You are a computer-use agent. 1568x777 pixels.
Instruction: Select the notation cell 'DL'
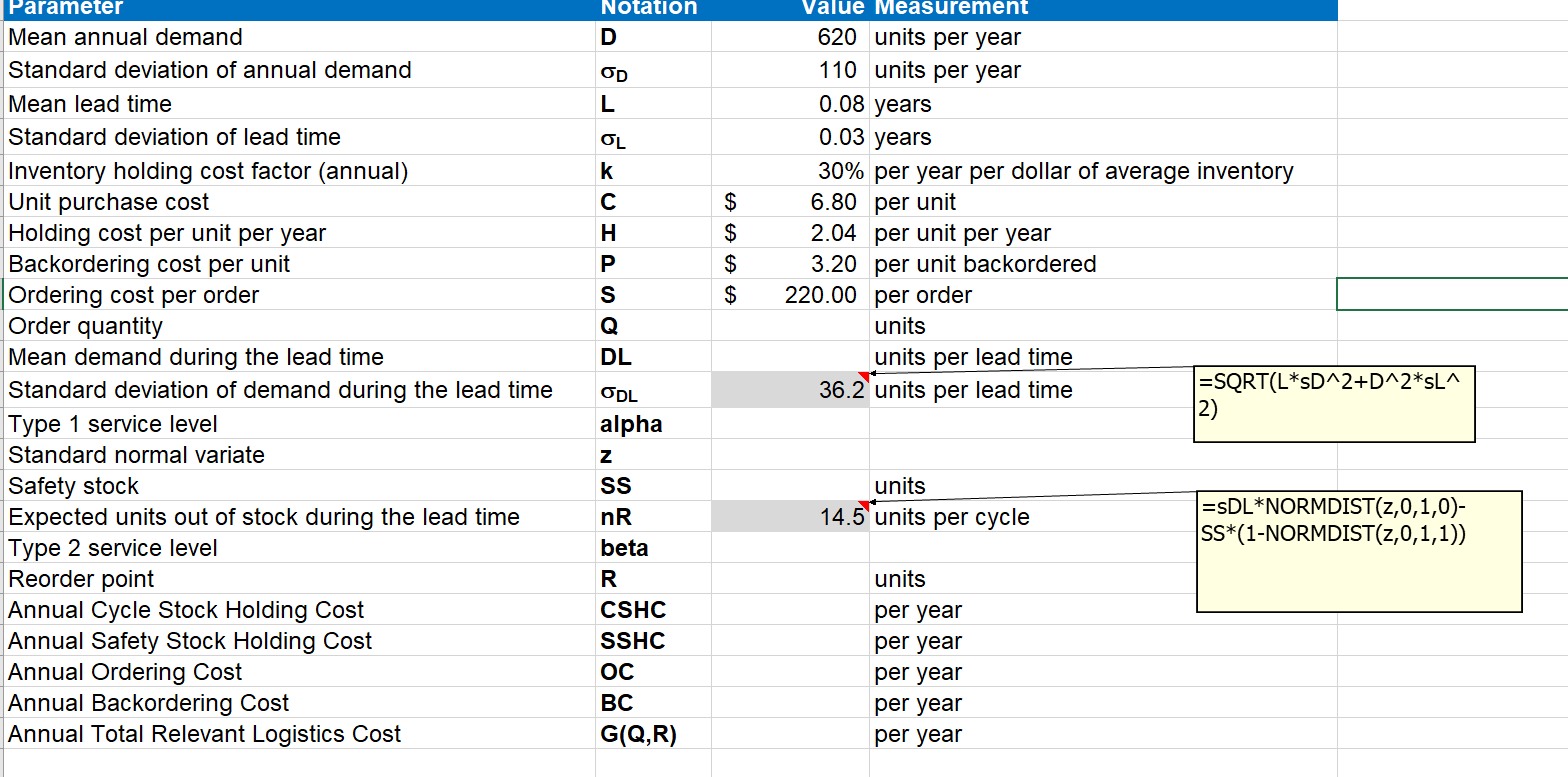[653, 357]
